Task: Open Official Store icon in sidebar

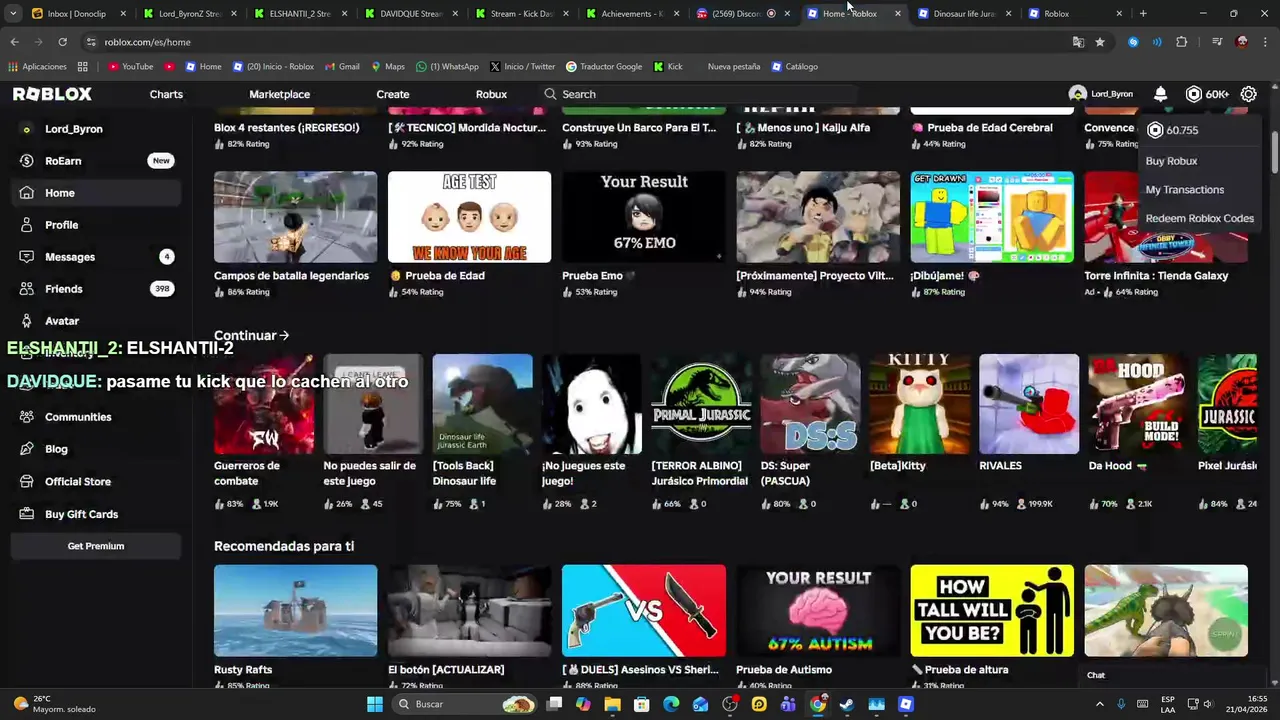Action: coord(26,481)
